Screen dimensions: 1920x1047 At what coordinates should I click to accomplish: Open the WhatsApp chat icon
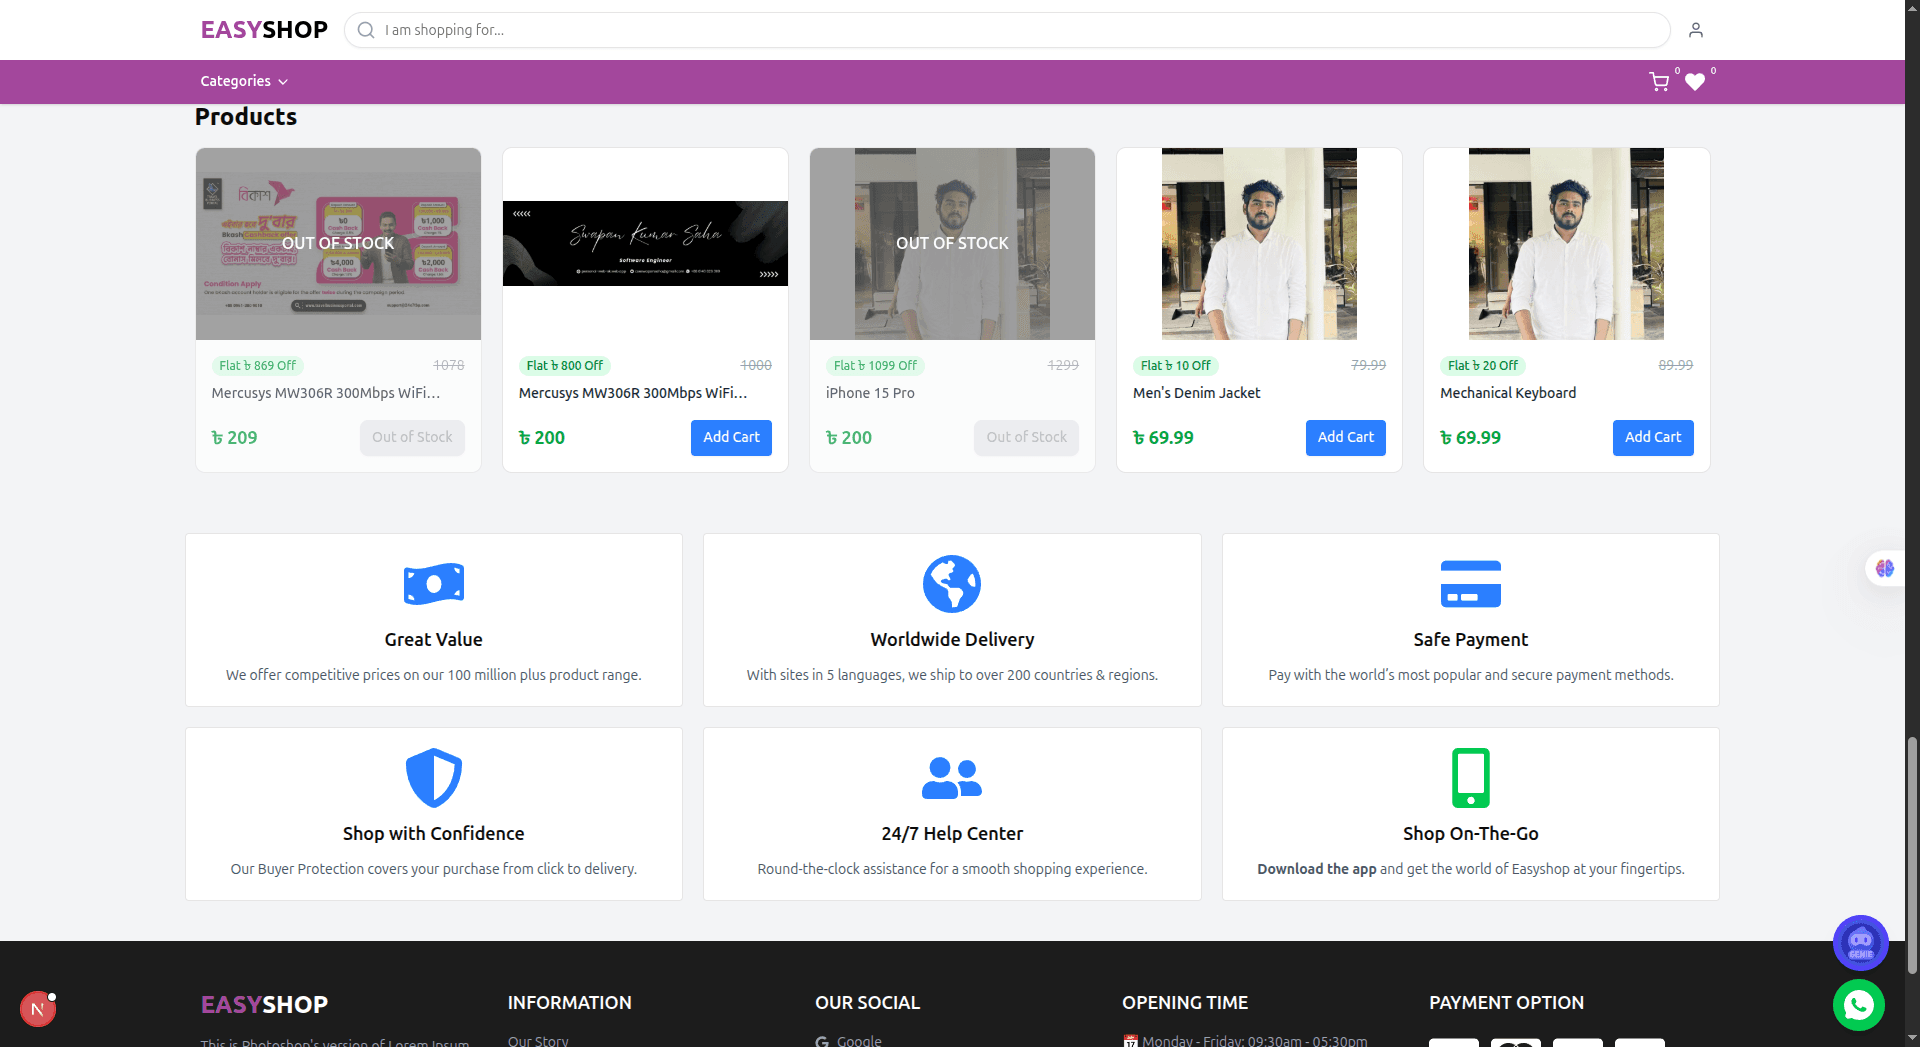tap(1858, 1005)
